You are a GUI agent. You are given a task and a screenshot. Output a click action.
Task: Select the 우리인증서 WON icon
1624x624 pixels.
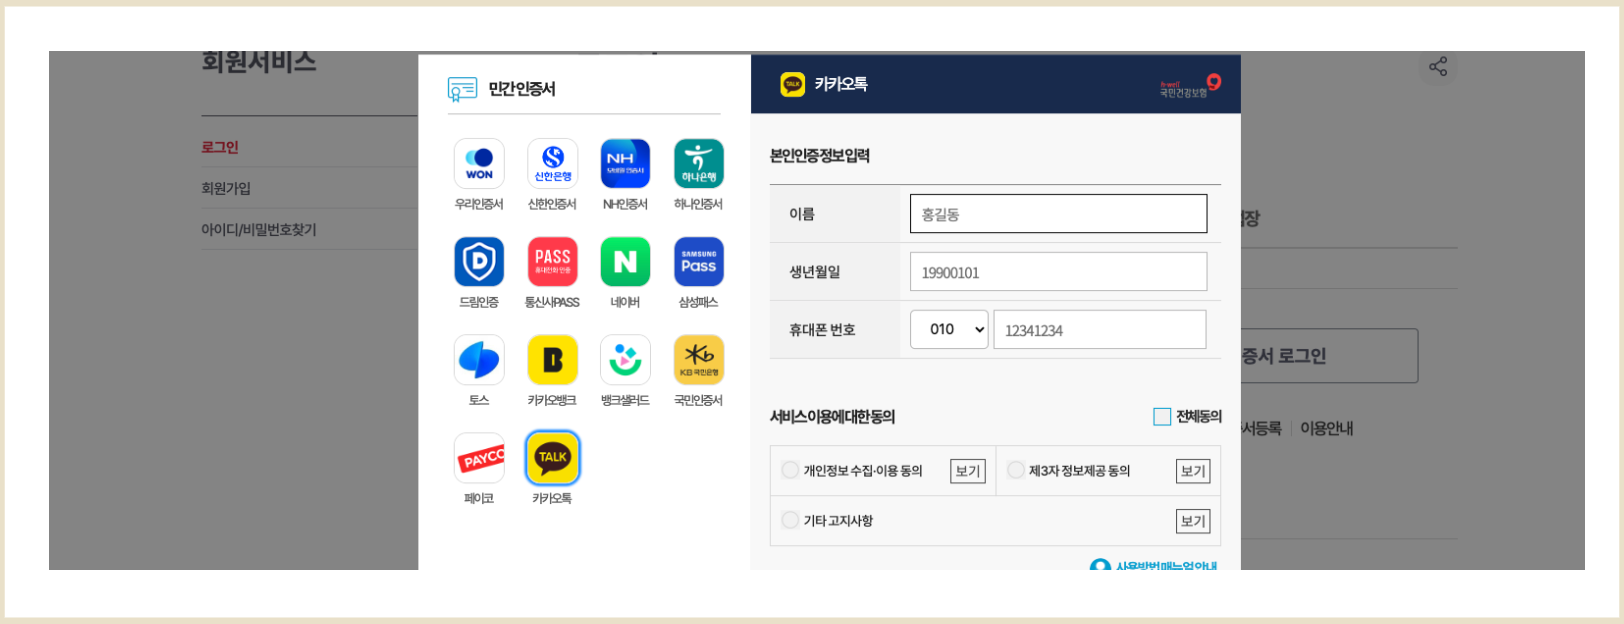pyautogui.click(x=479, y=163)
